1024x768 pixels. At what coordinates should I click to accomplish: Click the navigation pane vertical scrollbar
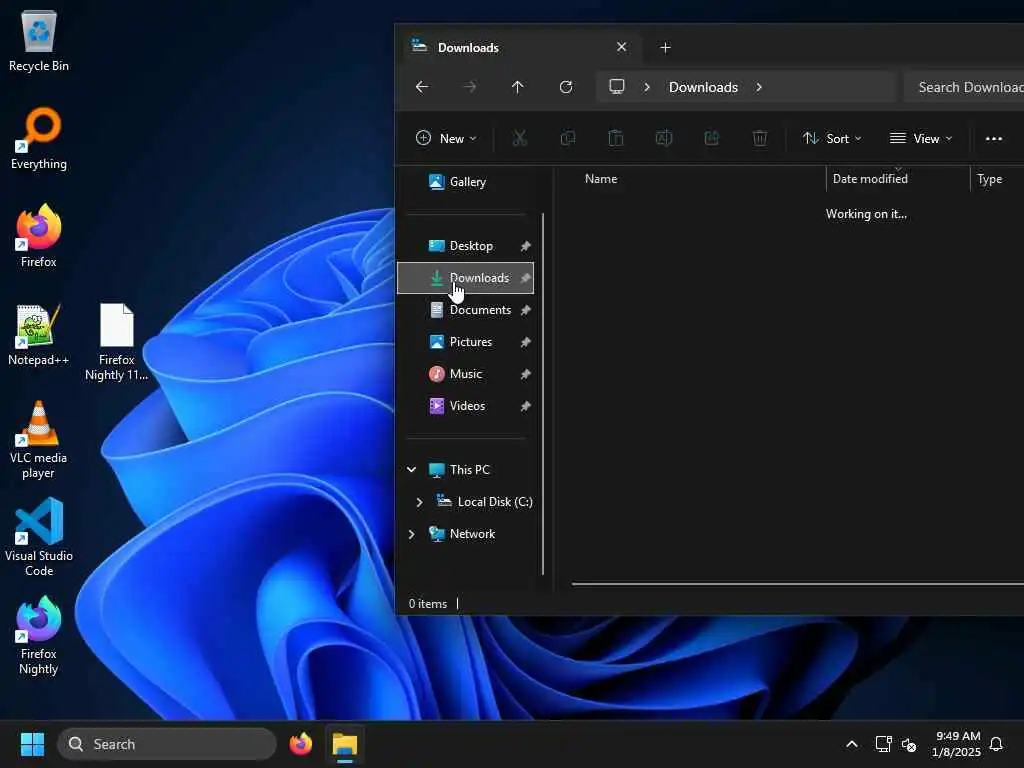point(543,394)
